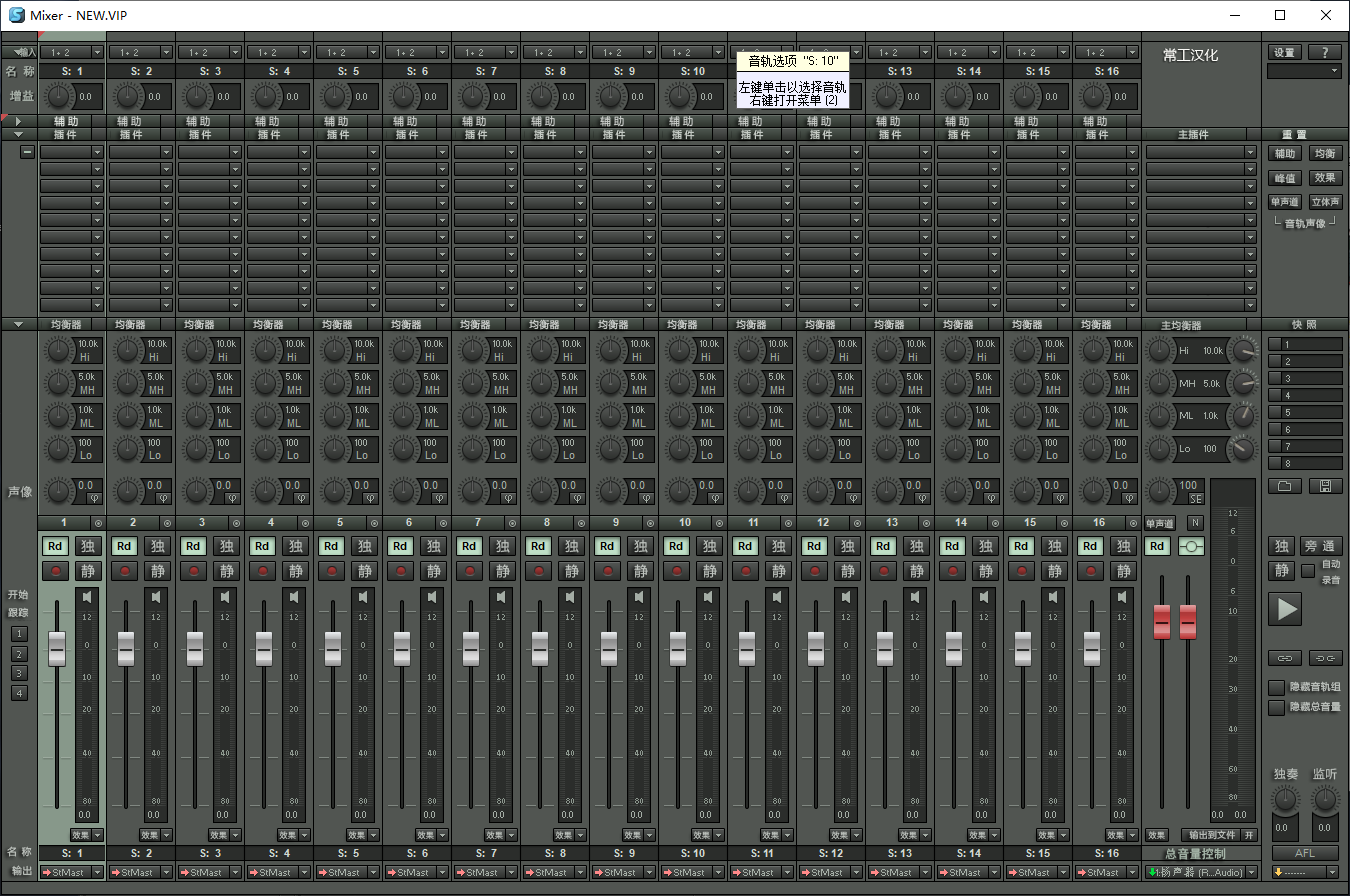Viewport: 1350px width, 896px height.
Task: Click the master N button
Action: (x=1195, y=523)
